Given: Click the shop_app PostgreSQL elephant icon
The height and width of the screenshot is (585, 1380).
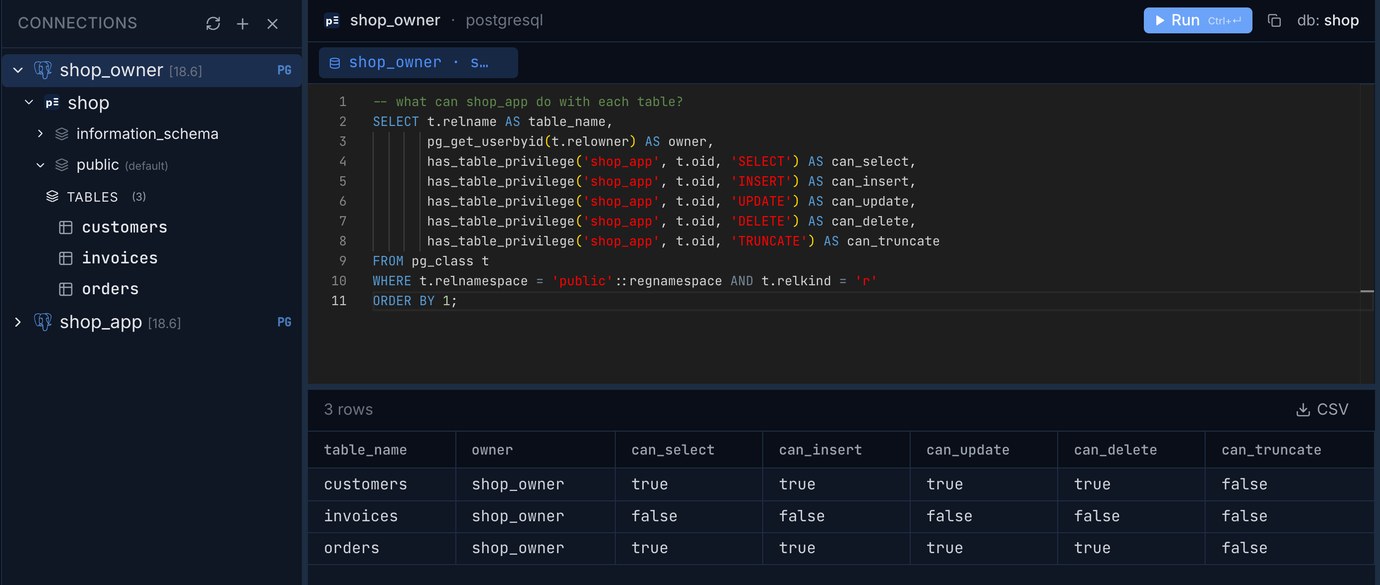Looking at the screenshot, I should [x=43, y=322].
